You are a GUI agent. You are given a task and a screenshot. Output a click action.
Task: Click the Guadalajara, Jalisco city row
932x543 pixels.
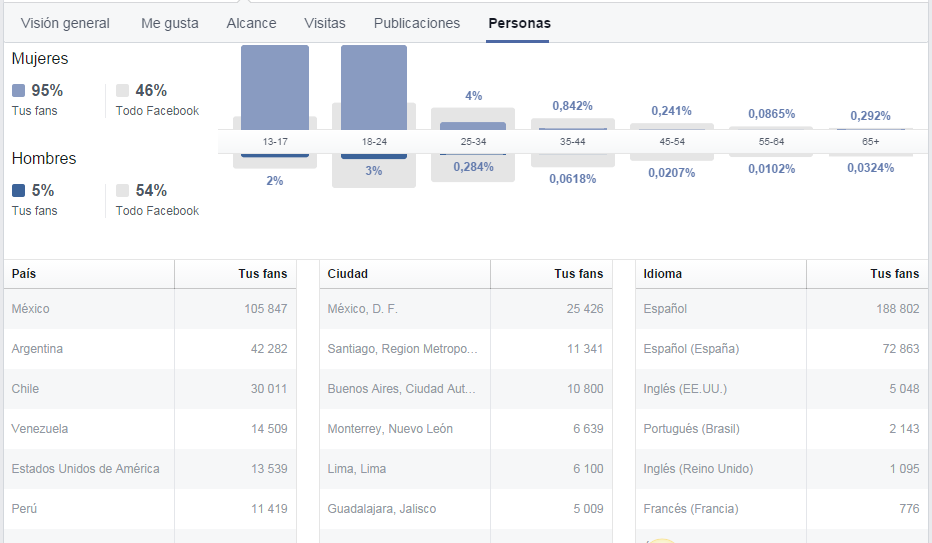pos(466,509)
